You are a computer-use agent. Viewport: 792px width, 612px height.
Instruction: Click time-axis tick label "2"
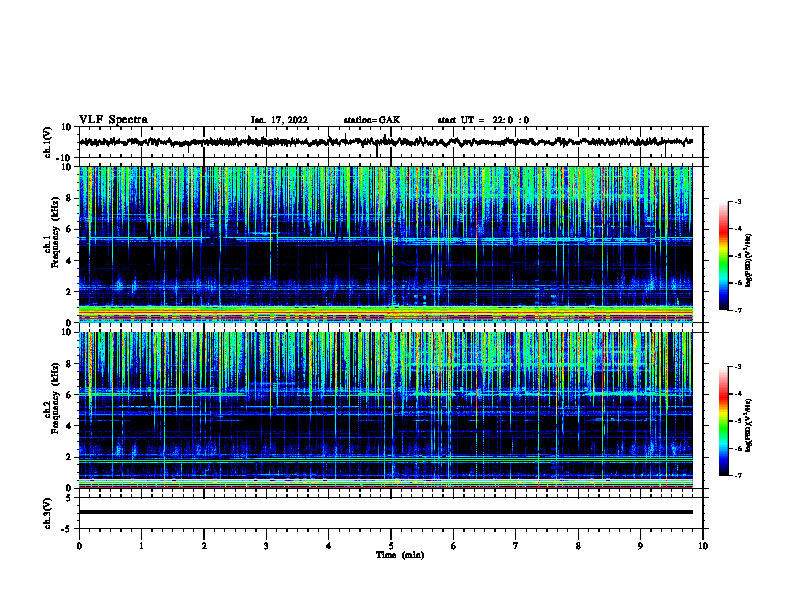(x=204, y=546)
